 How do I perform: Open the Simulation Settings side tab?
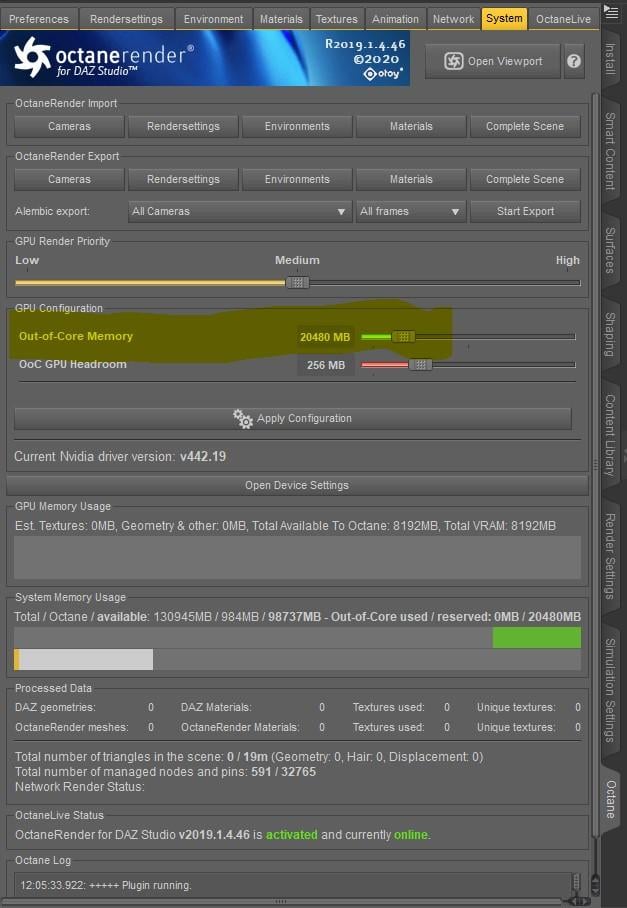(x=610, y=690)
